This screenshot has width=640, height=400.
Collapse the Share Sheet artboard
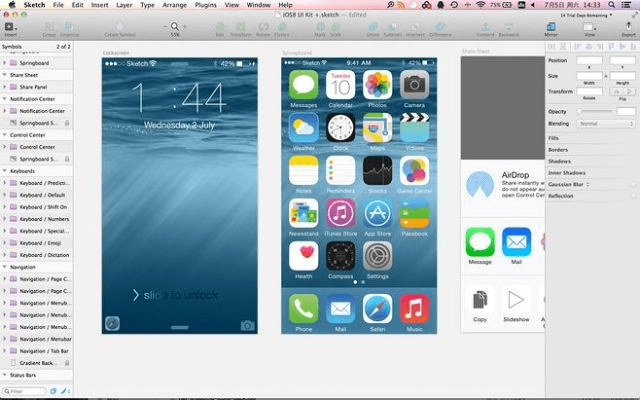pyautogui.click(x=4, y=75)
